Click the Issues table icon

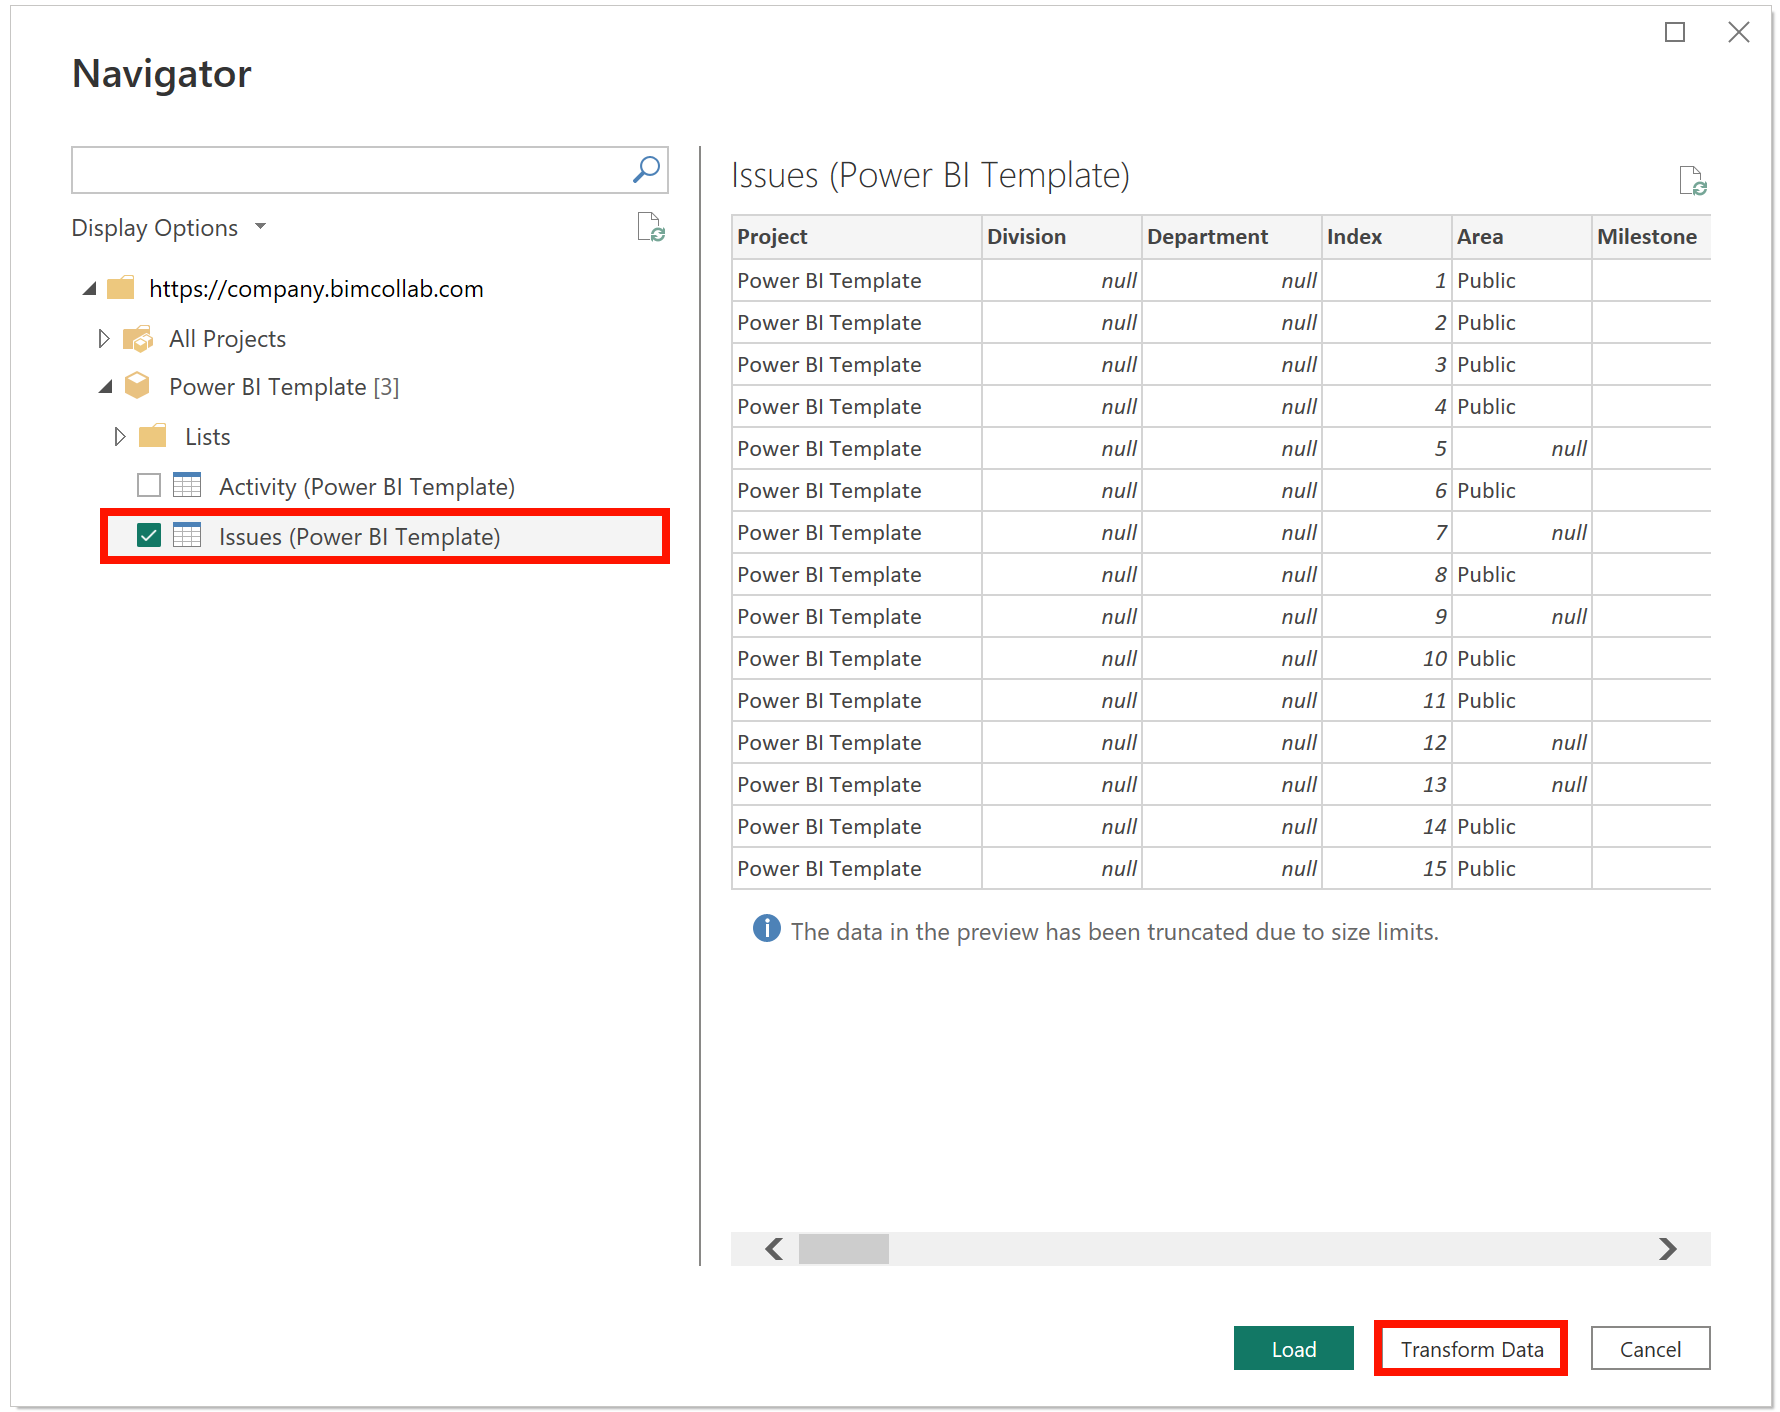tap(187, 535)
